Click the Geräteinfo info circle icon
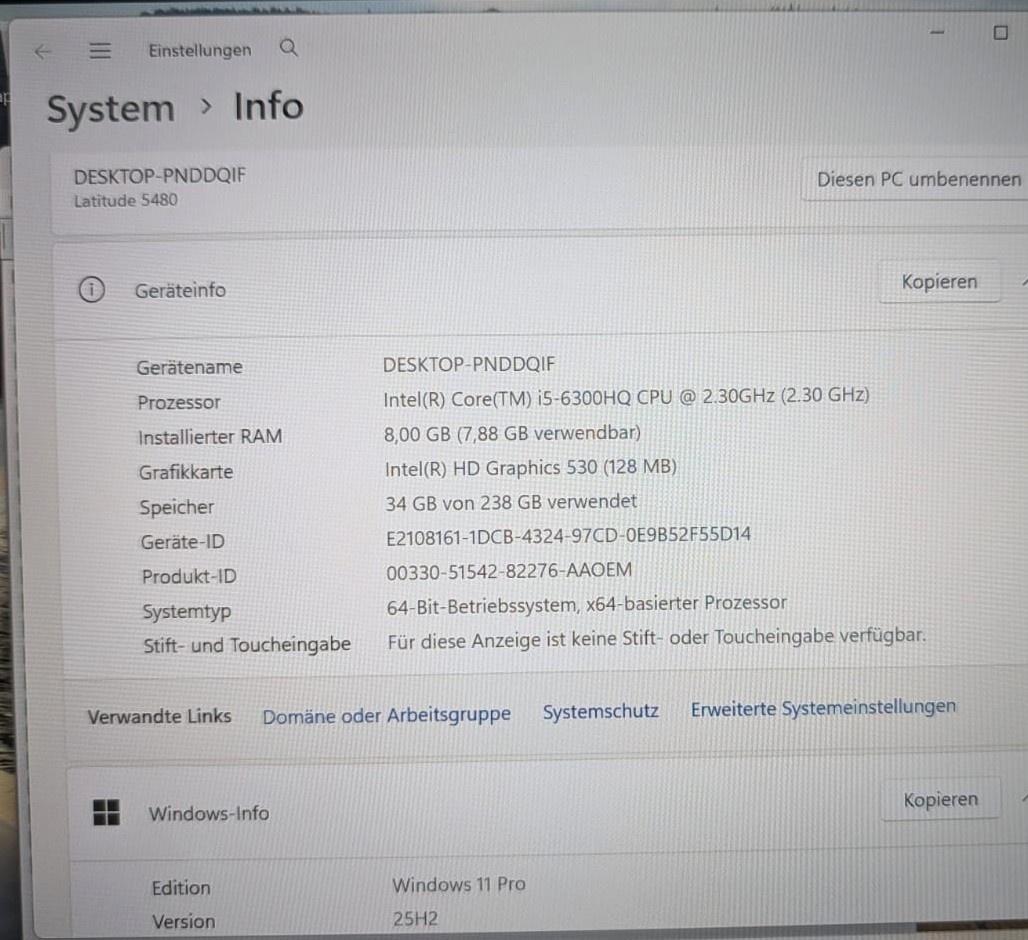 pyautogui.click(x=92, y=289)
